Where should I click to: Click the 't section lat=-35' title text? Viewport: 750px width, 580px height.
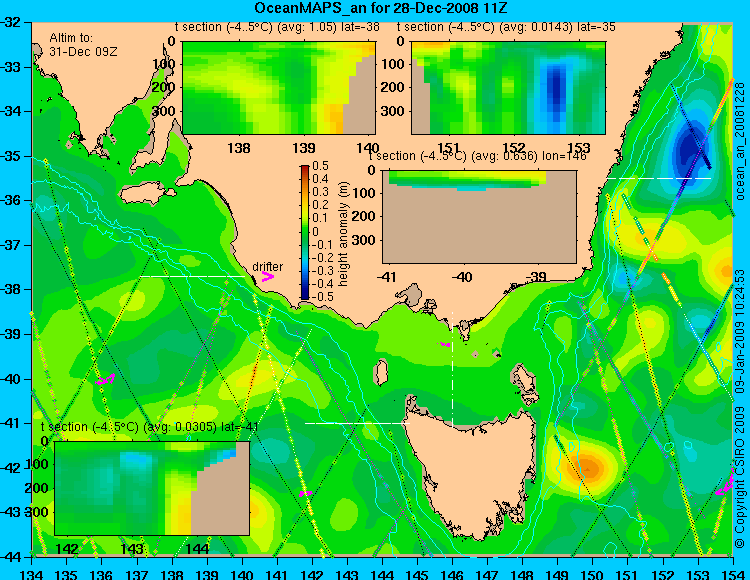[506, 27]
